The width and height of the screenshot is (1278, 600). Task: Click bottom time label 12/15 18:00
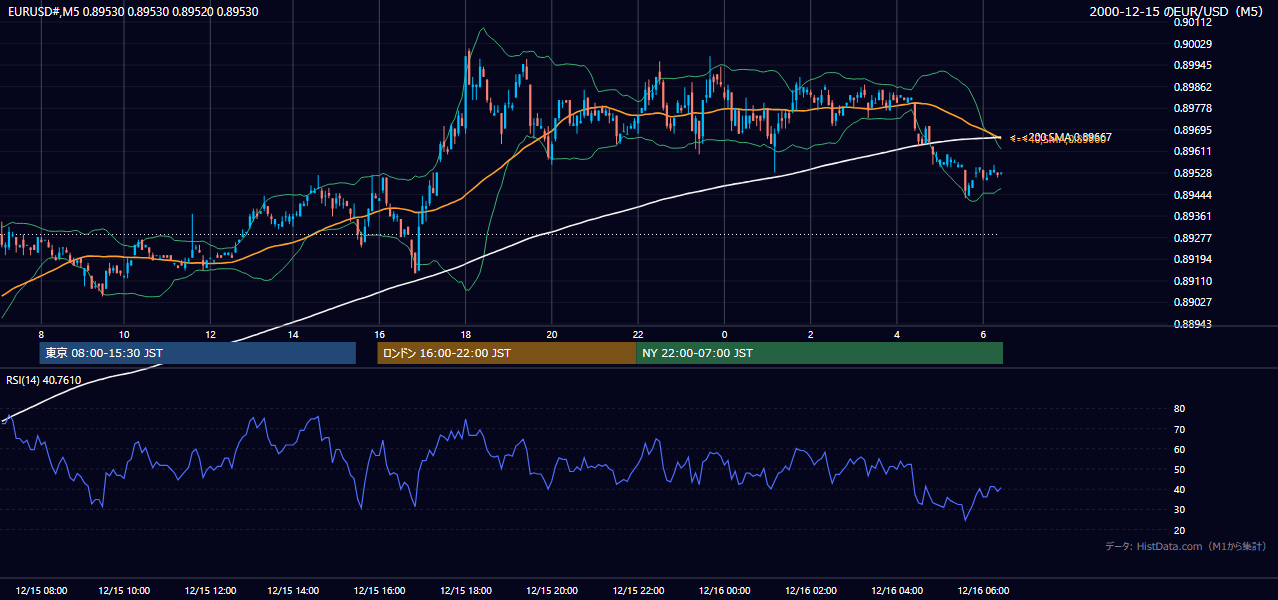click(x=466, y=591)
